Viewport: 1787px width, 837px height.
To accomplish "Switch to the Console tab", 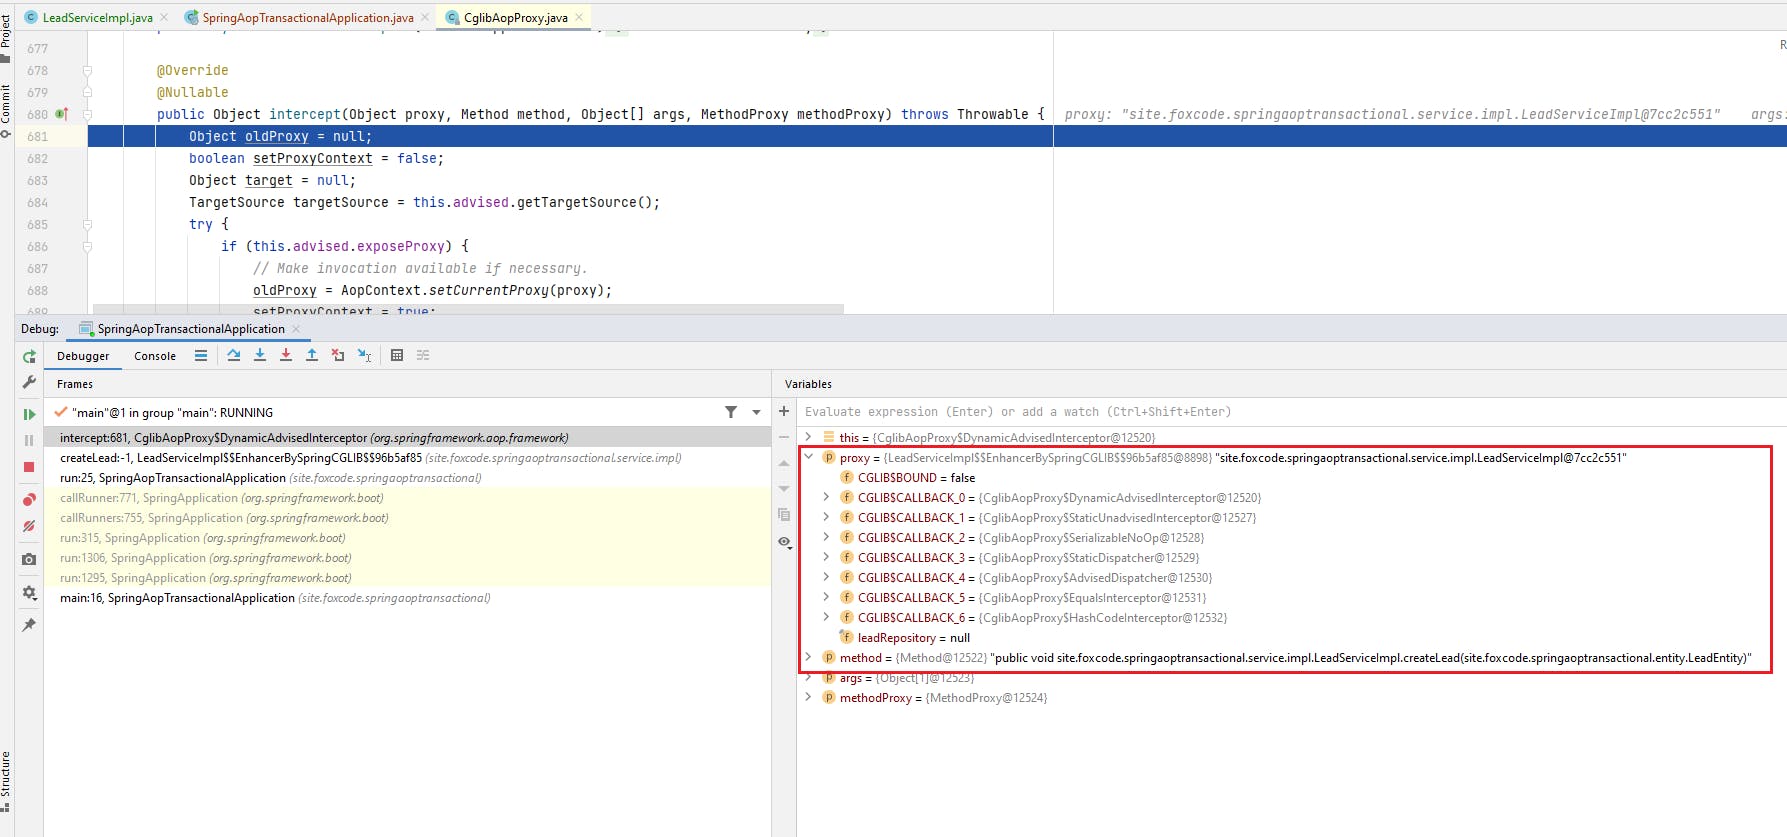I will [x=155, y=356].
